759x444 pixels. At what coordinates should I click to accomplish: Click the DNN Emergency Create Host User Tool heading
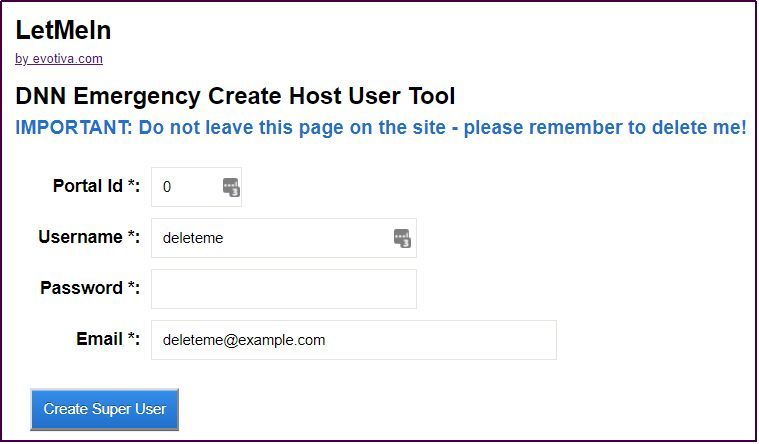coord(235,96)
